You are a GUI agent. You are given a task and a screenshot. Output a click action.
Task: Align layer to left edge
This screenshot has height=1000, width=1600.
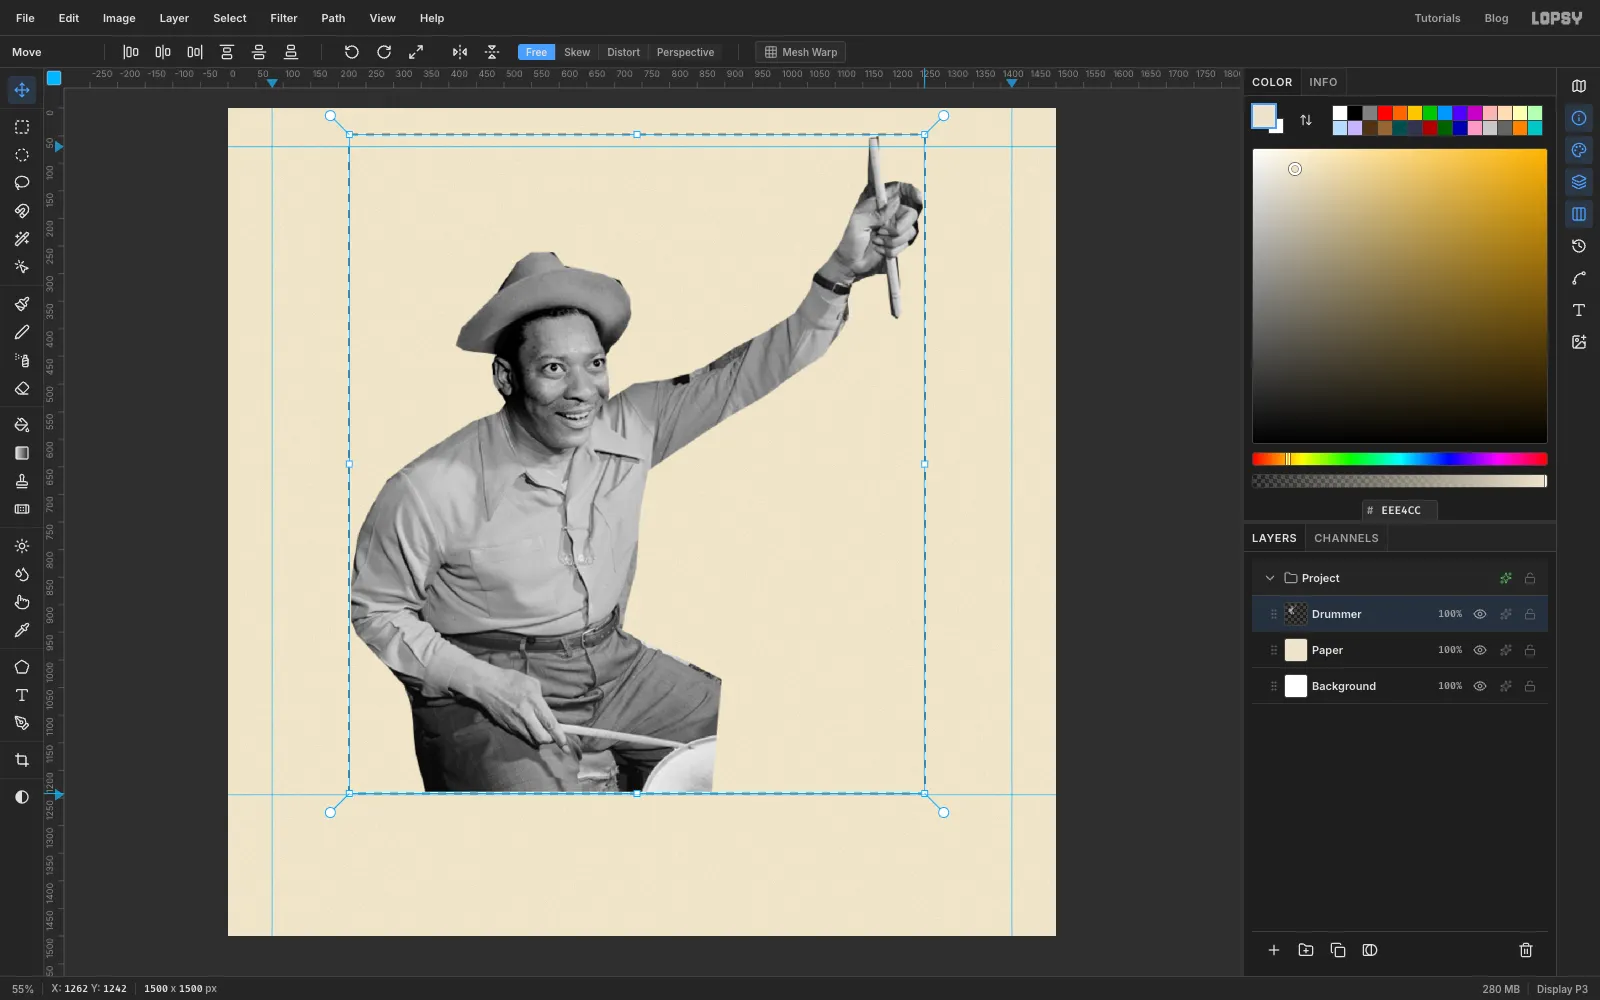131,52
